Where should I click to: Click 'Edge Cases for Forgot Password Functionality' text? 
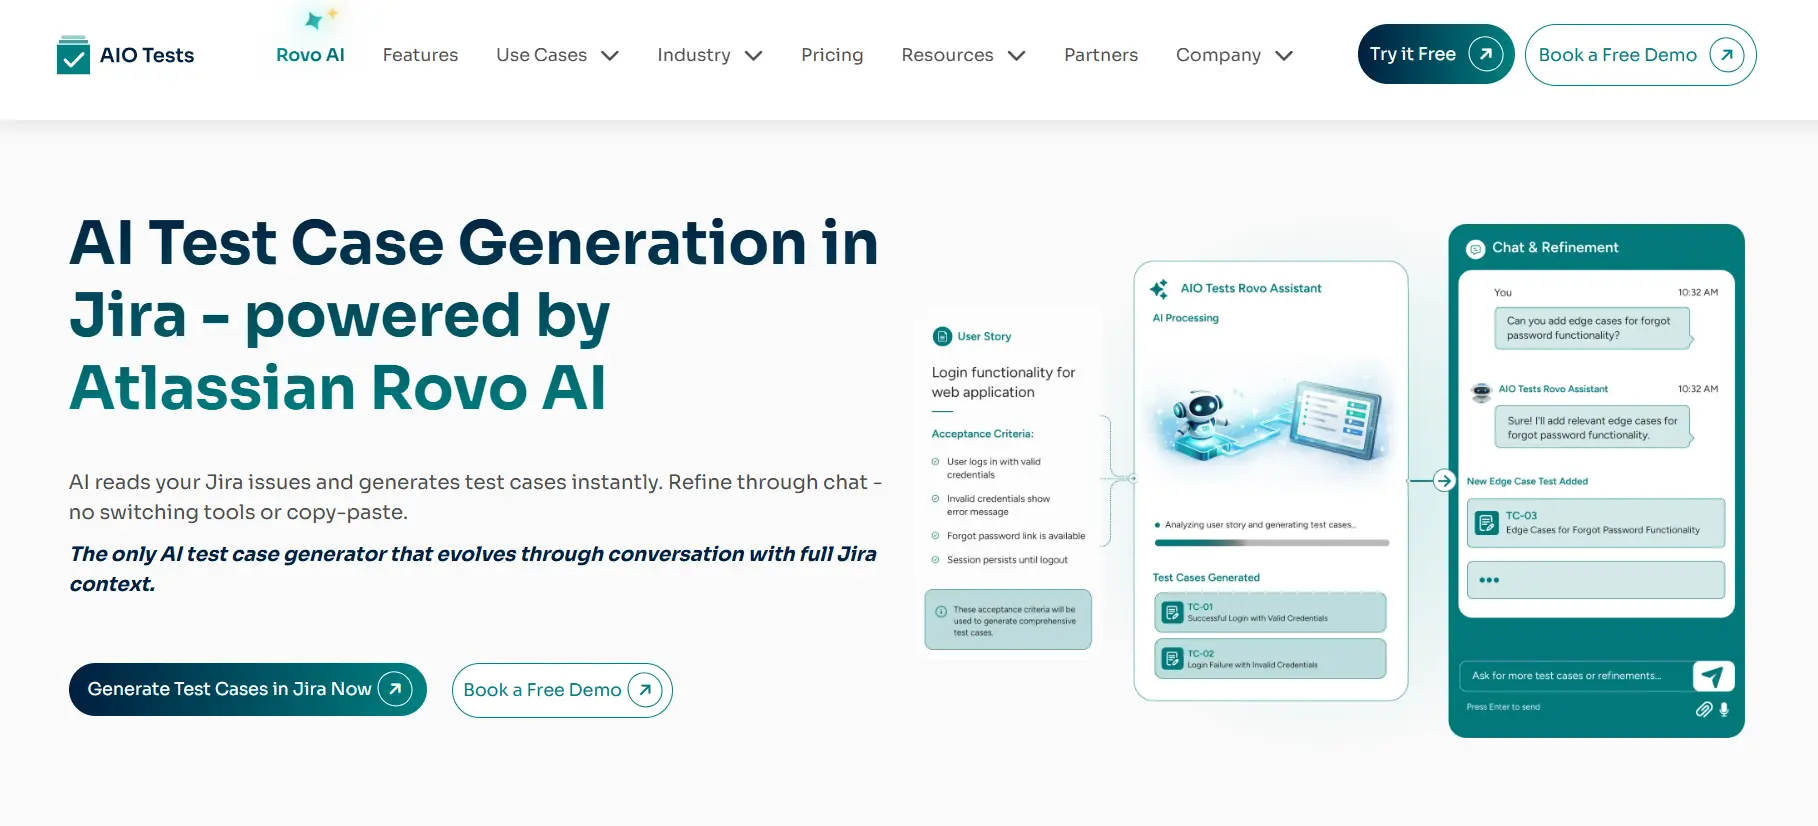click(x=1602, y=530)
